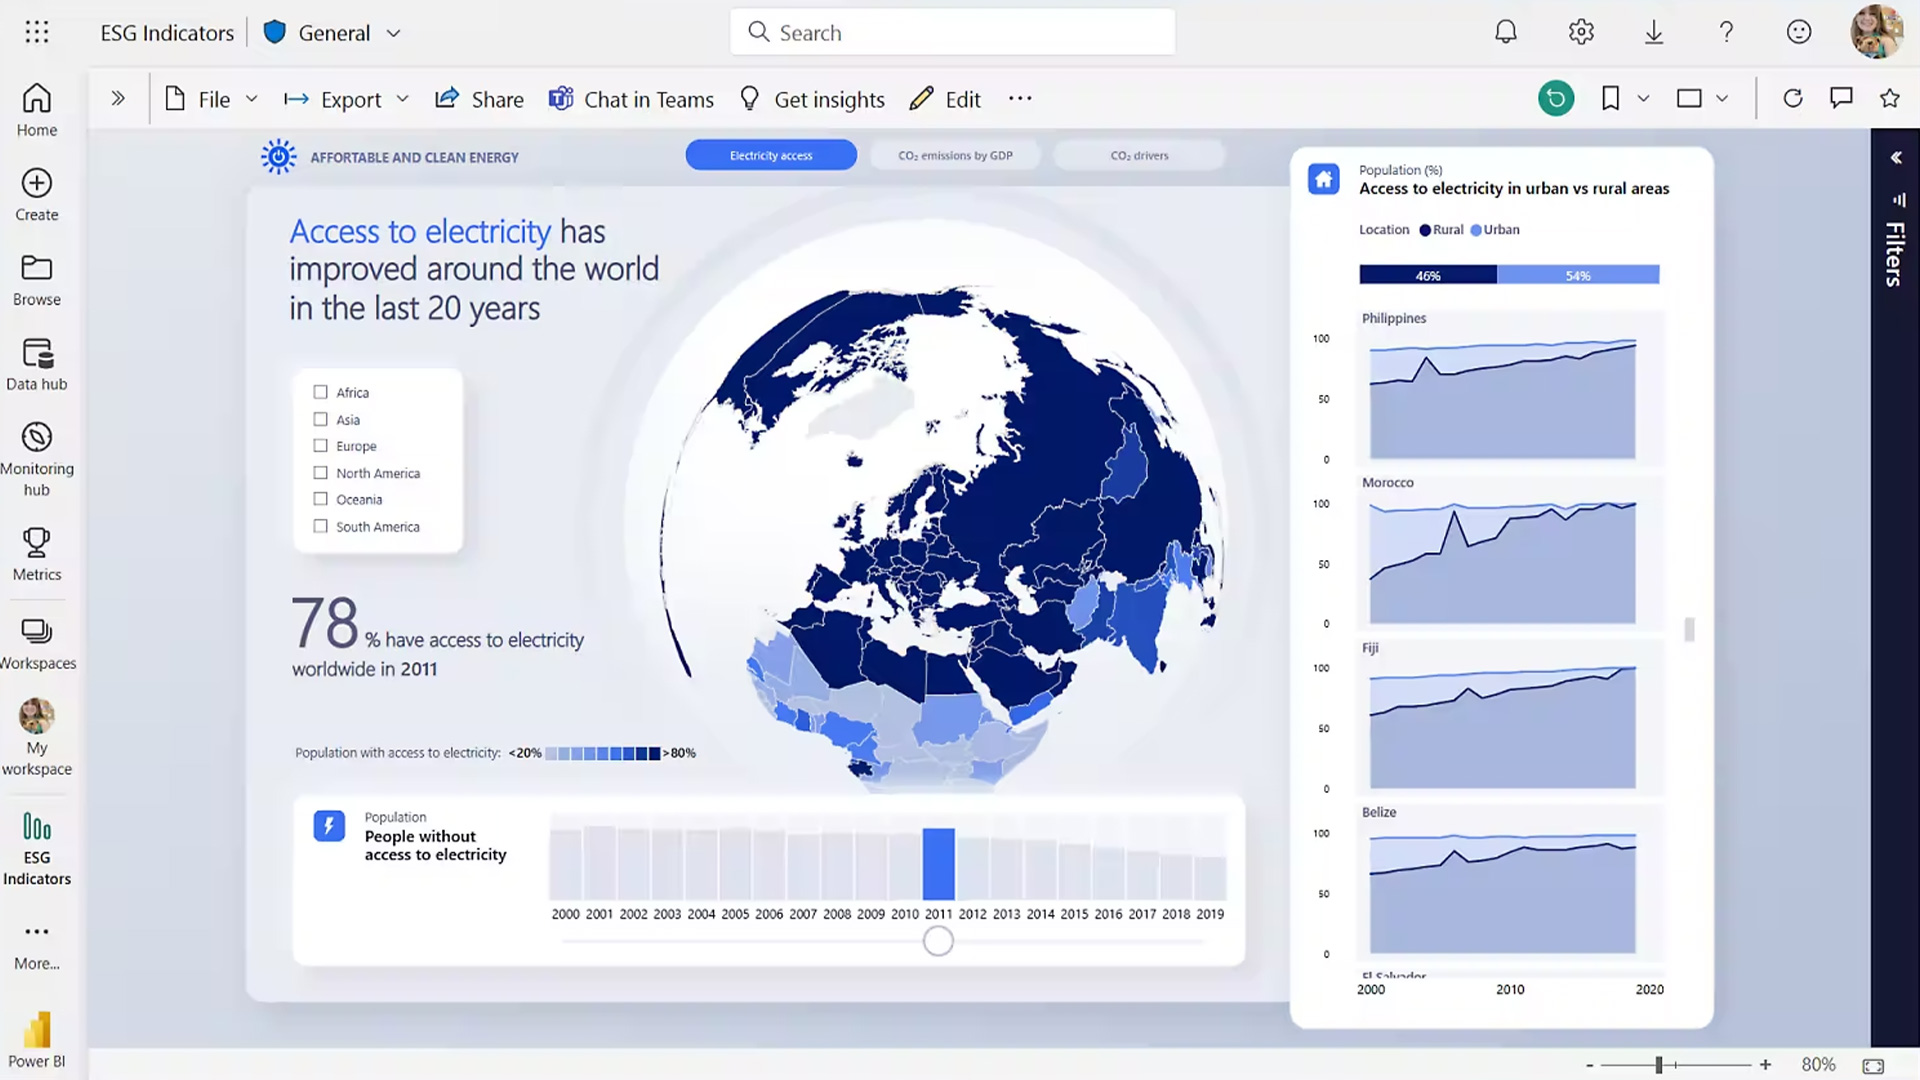
Task: Check the Africa filter checkbox
Action: pyautogui.click(x=320, y=392)
